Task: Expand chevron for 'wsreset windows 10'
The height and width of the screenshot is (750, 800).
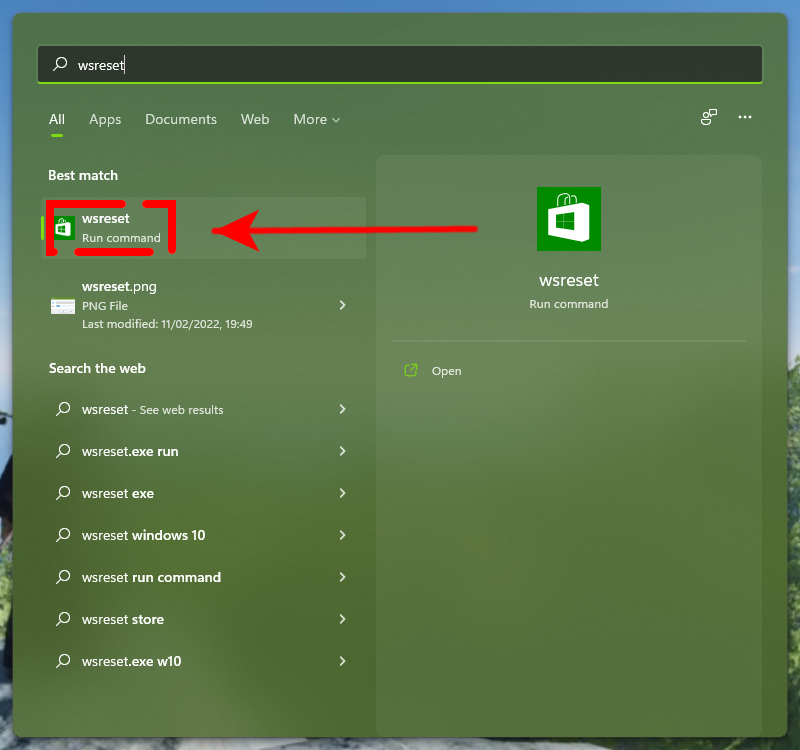Action: coord(342,535)
